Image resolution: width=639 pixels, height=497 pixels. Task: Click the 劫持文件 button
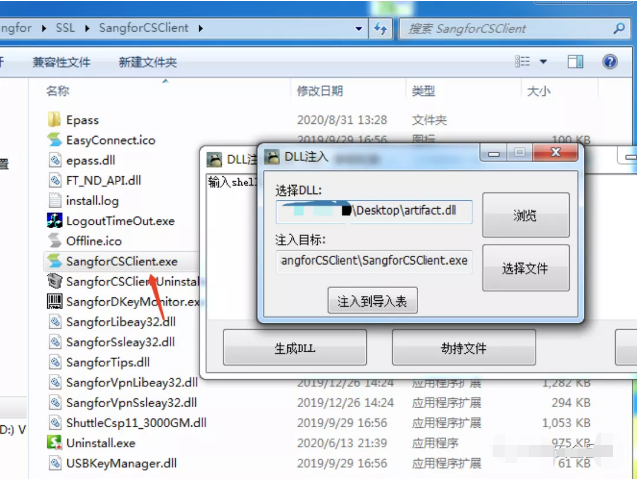(464, 348)
